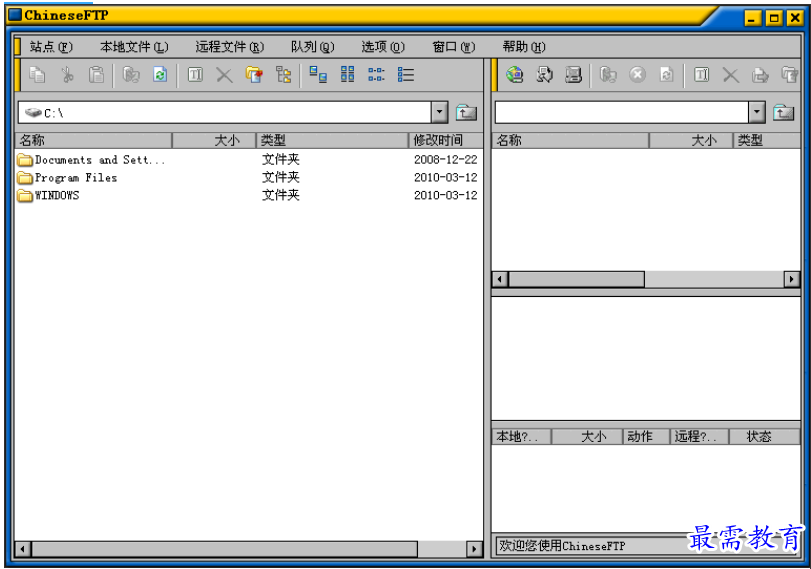Click remote pane scrollbar right arrow
The width and height of the screenshot is (811, 569).
[792, 279]
